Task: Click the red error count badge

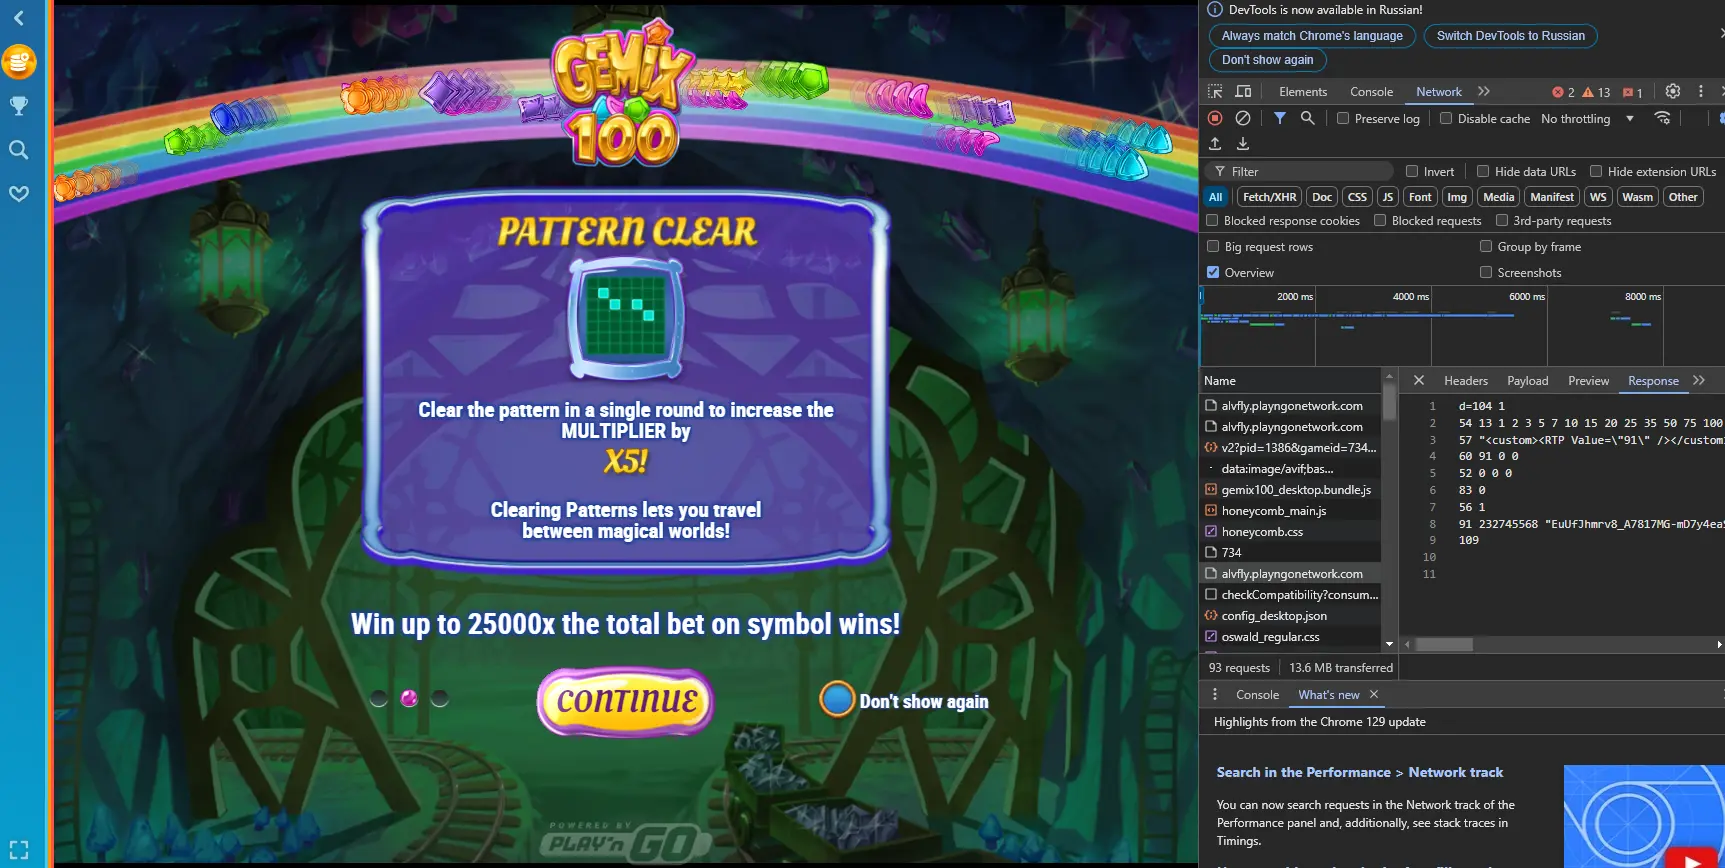Action: (x=1563, y=92)
